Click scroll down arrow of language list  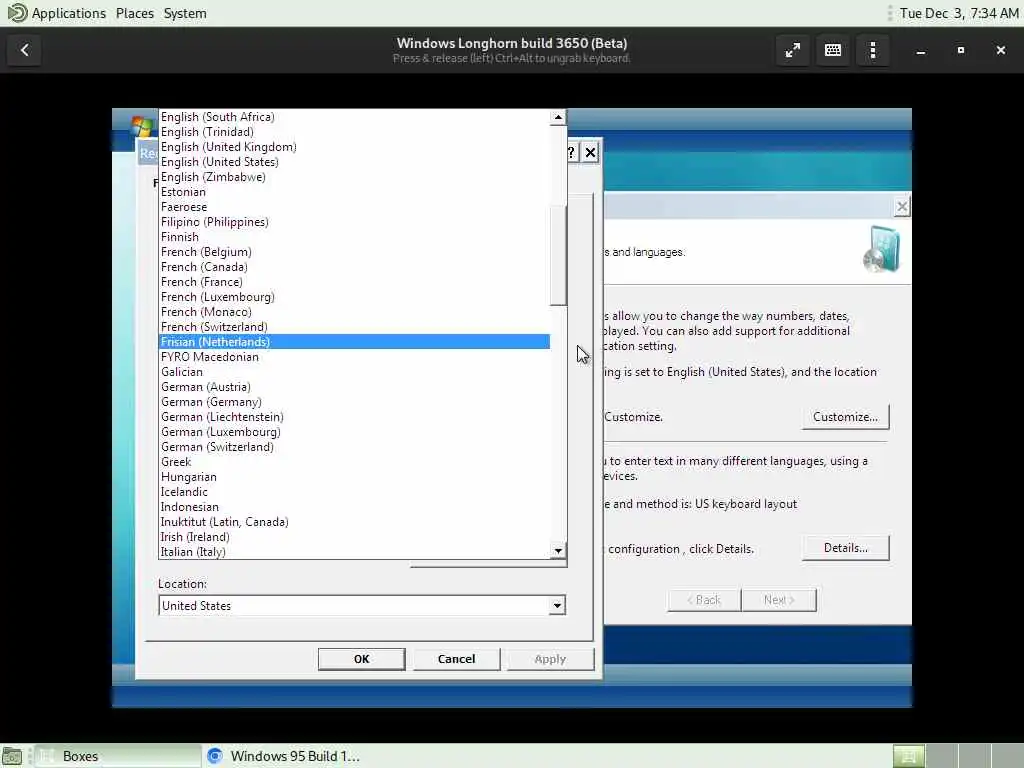click(558, 551)
